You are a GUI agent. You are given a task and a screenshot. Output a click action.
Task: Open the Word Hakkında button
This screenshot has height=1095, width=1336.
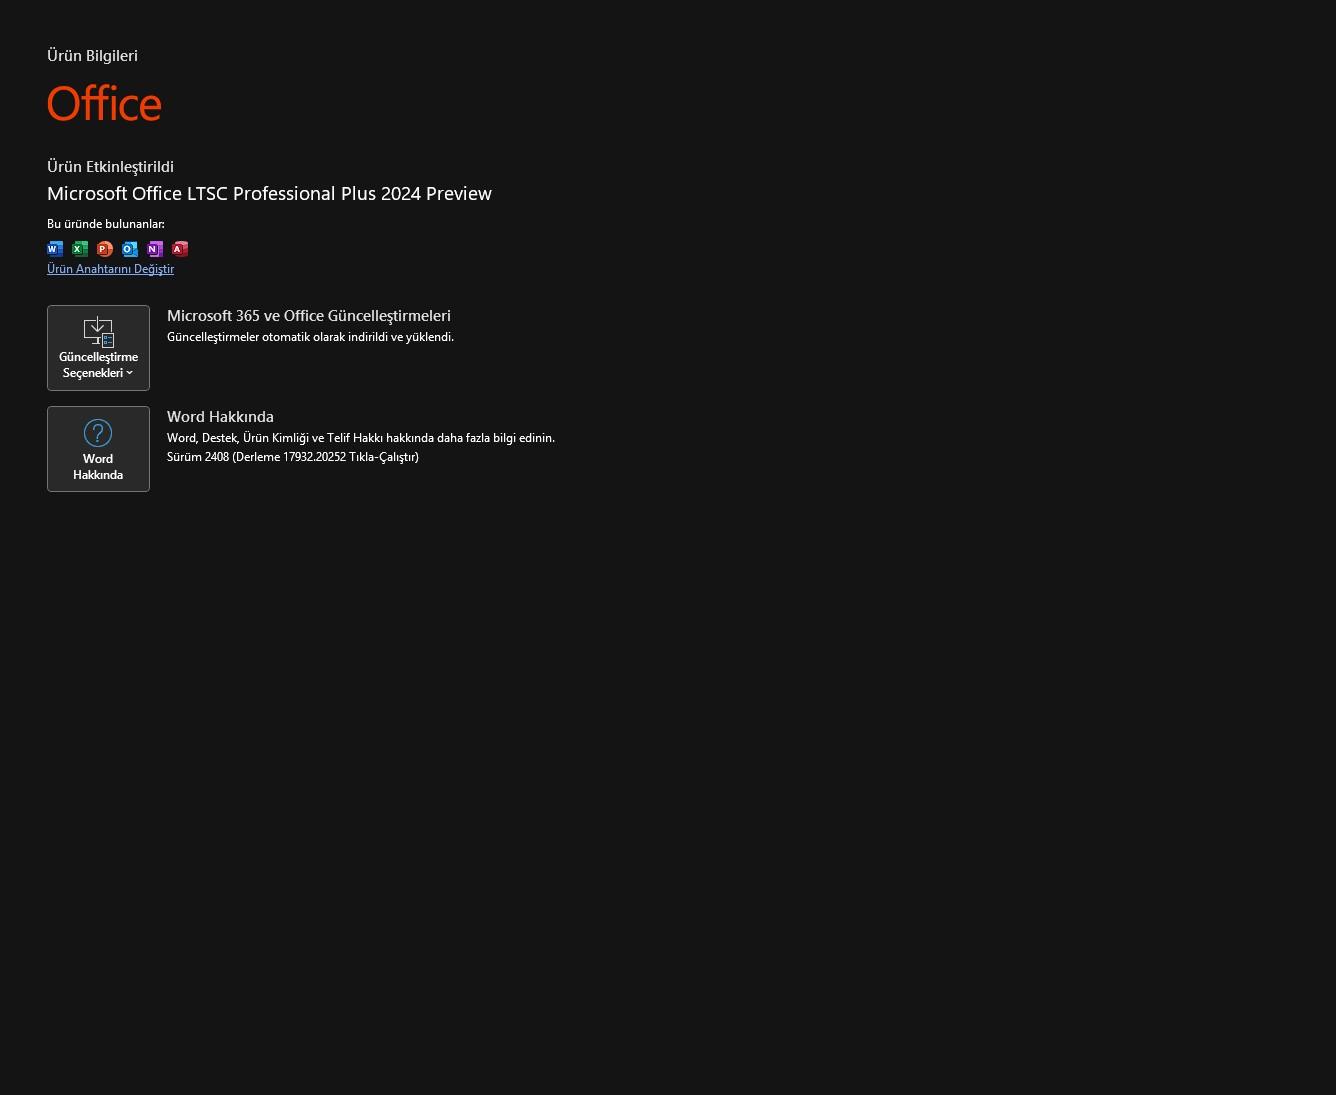(x=98, y=449)
